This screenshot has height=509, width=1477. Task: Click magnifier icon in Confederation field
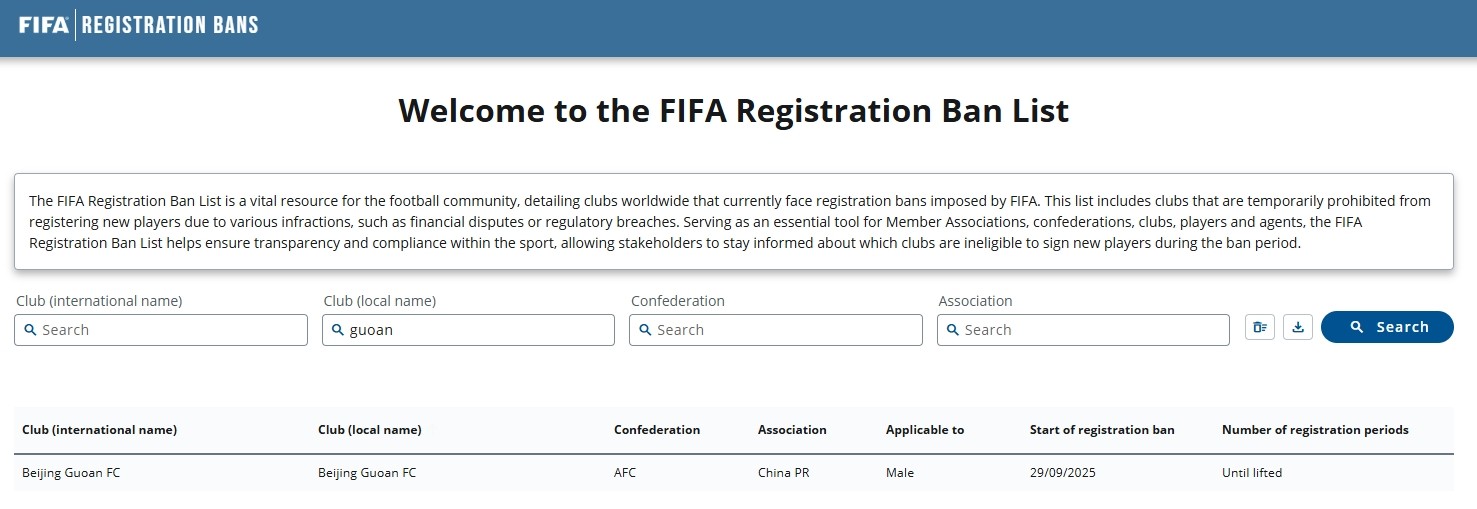(x=645, y=330)
